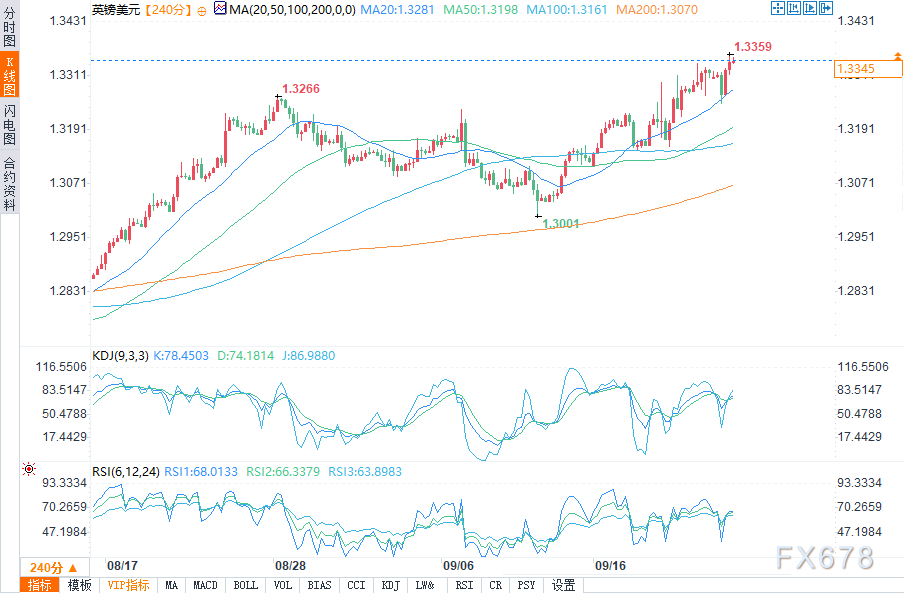
Task: Click the orange circle icon beside 240分 label
Action: (203, 9)
